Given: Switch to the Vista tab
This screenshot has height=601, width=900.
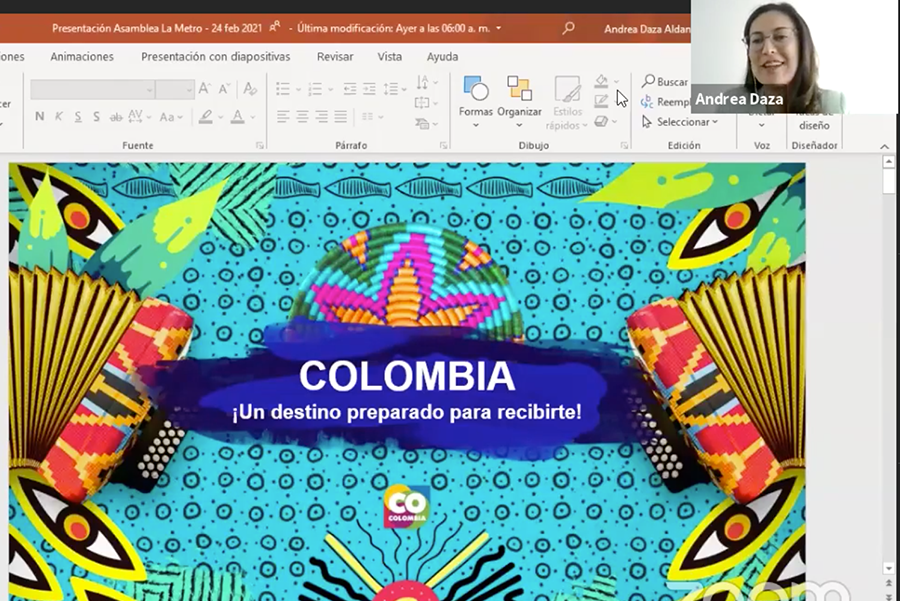Looking at the screenshot, I should tap(390, 57).
